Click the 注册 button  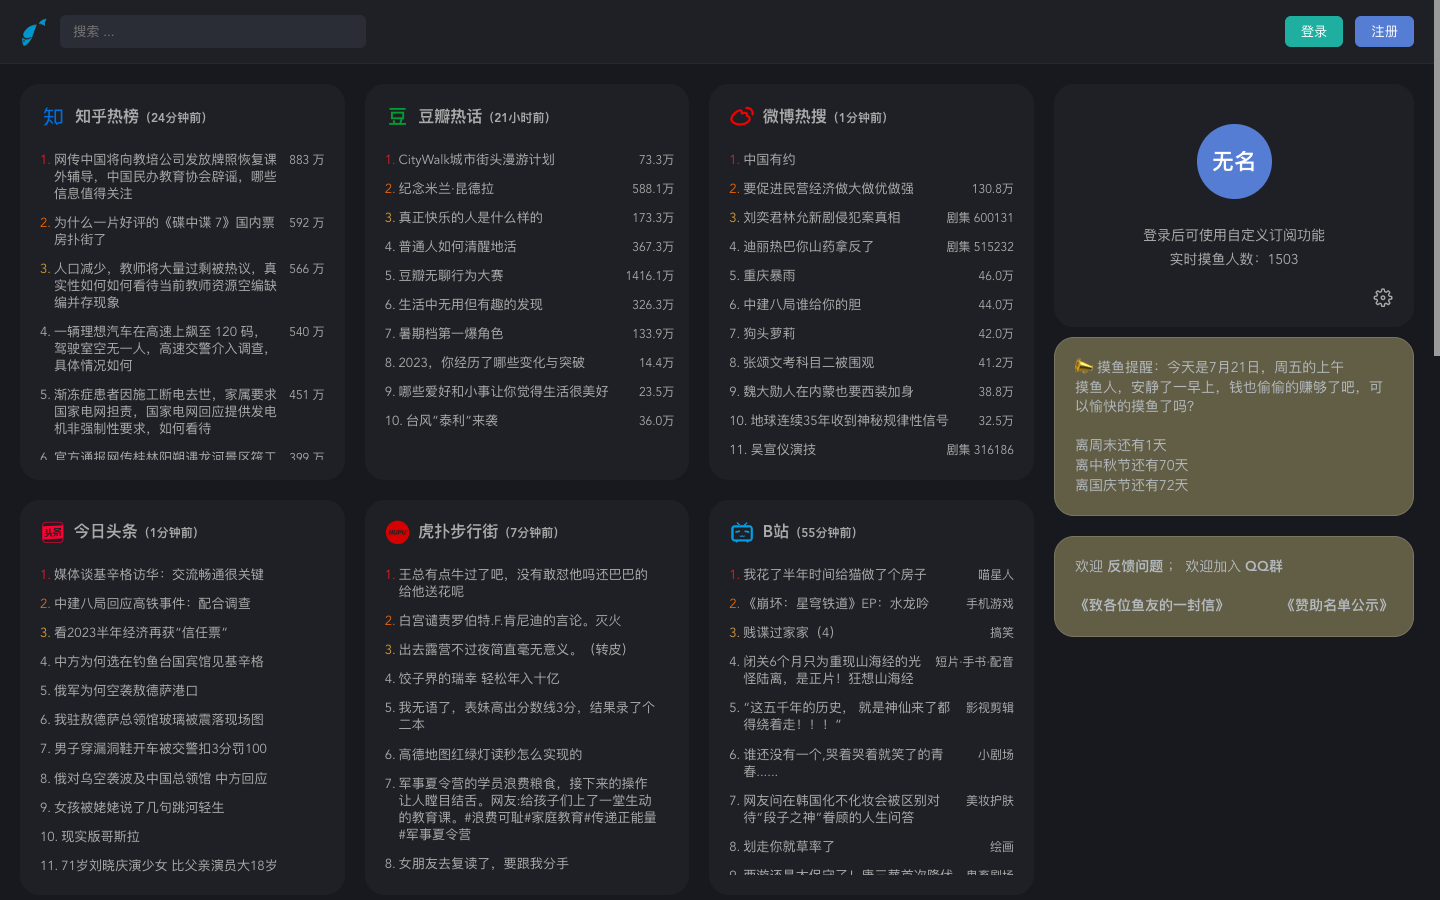point(1384,31)
